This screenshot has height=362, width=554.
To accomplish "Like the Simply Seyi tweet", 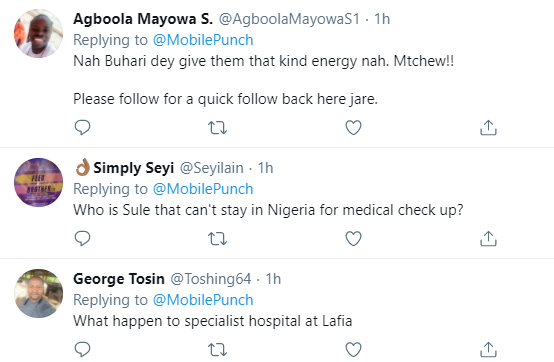I will 353,238.
